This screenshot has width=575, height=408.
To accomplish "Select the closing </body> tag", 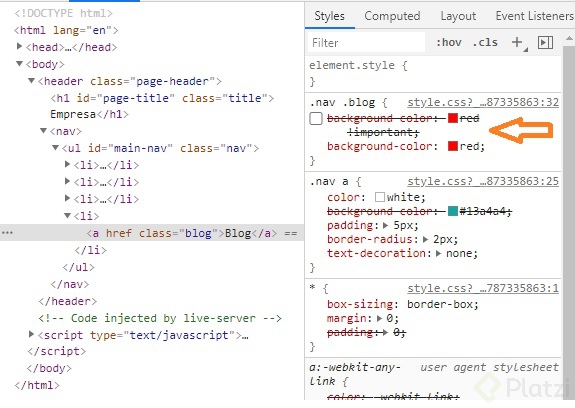I will (x=49, y=368).
